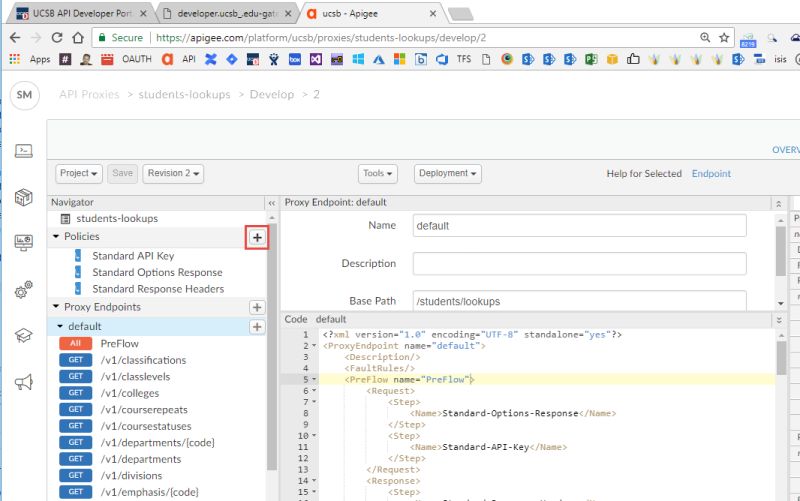Click the greyed-out Save button
Viewport: 800px width, 501px height.
pos(122,173)
